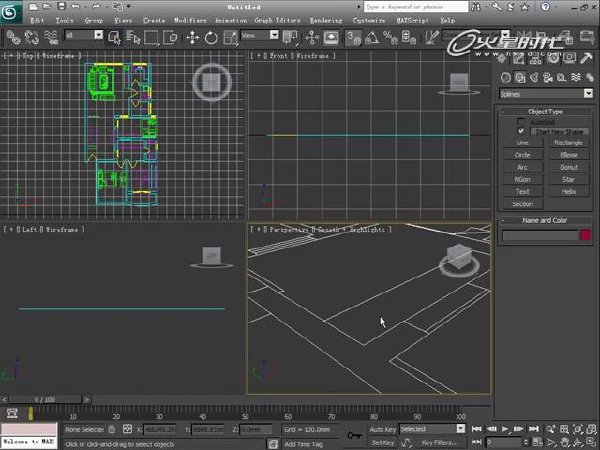600x450 pixels.
Task: Open the Group menu
Action: pyautogui.click(x=94, y=20)
